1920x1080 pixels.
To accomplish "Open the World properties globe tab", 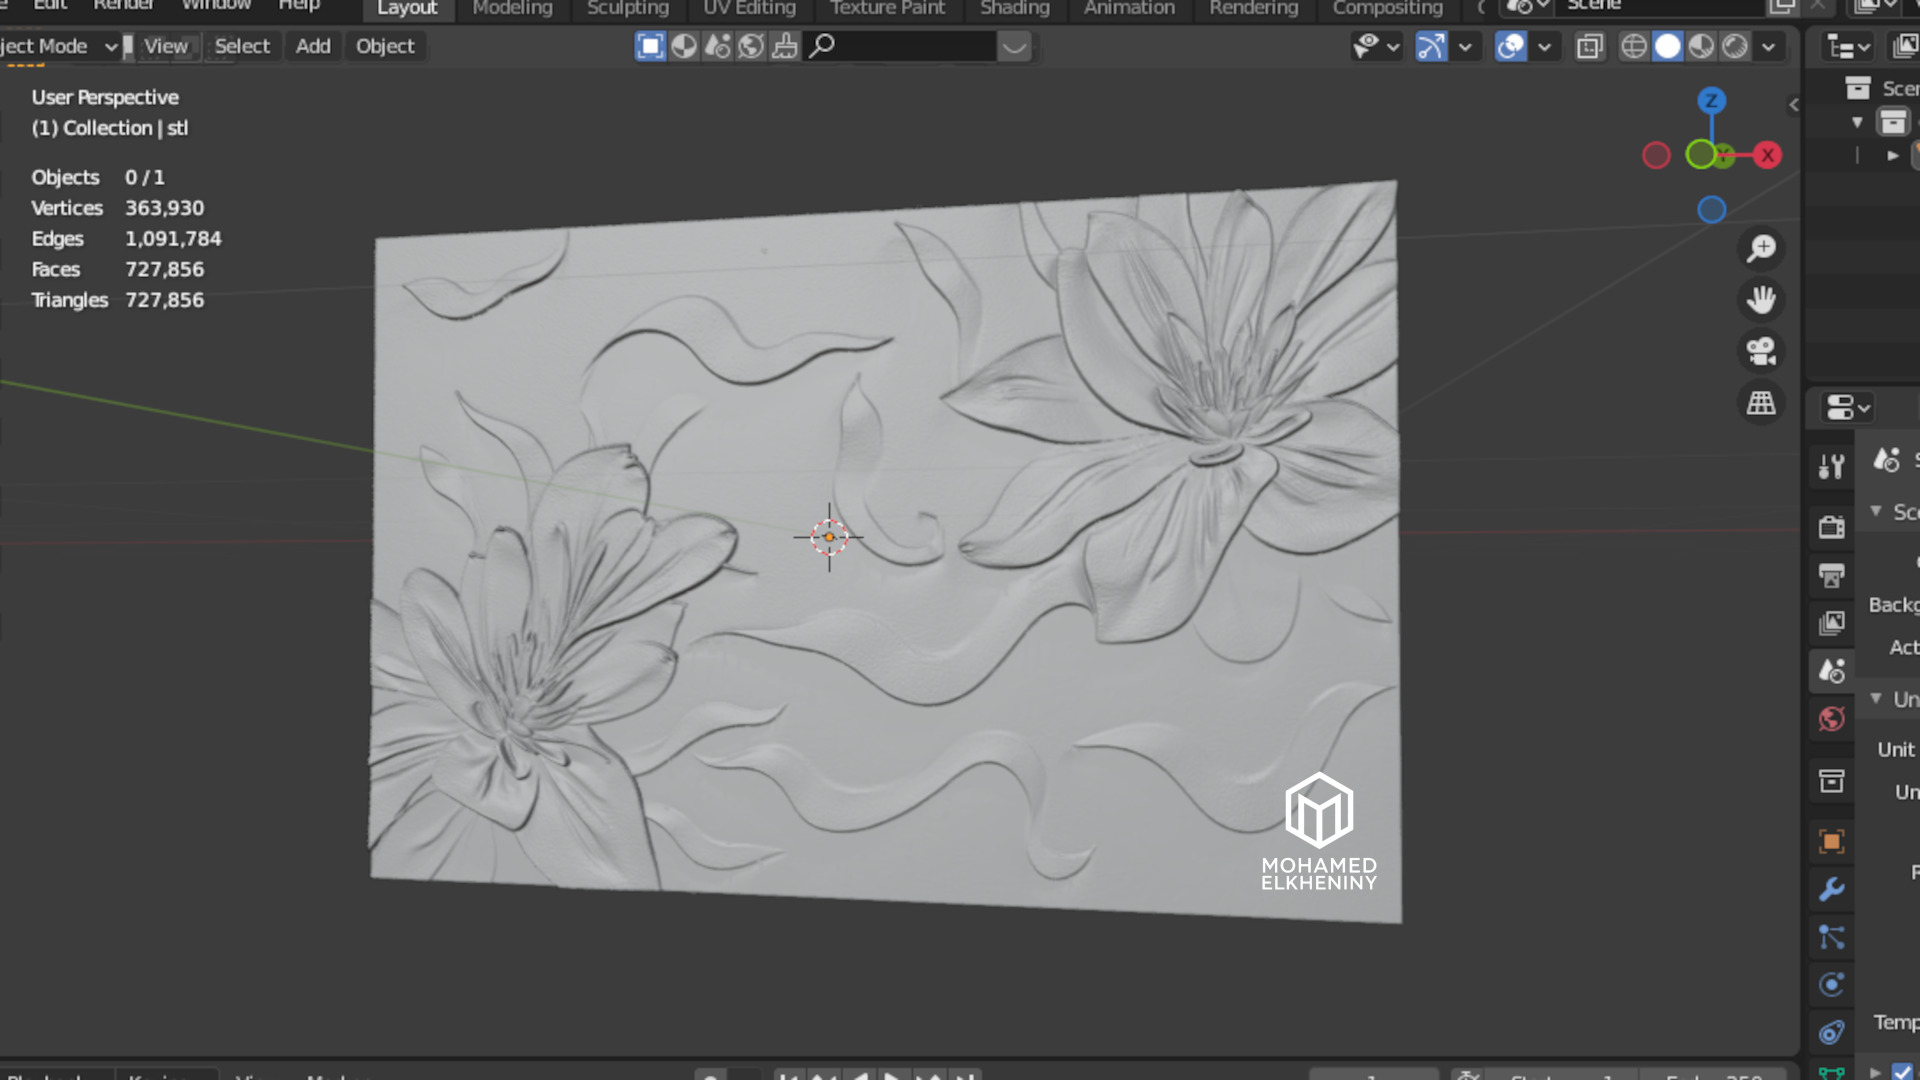I will click(x=1831, y=719).
